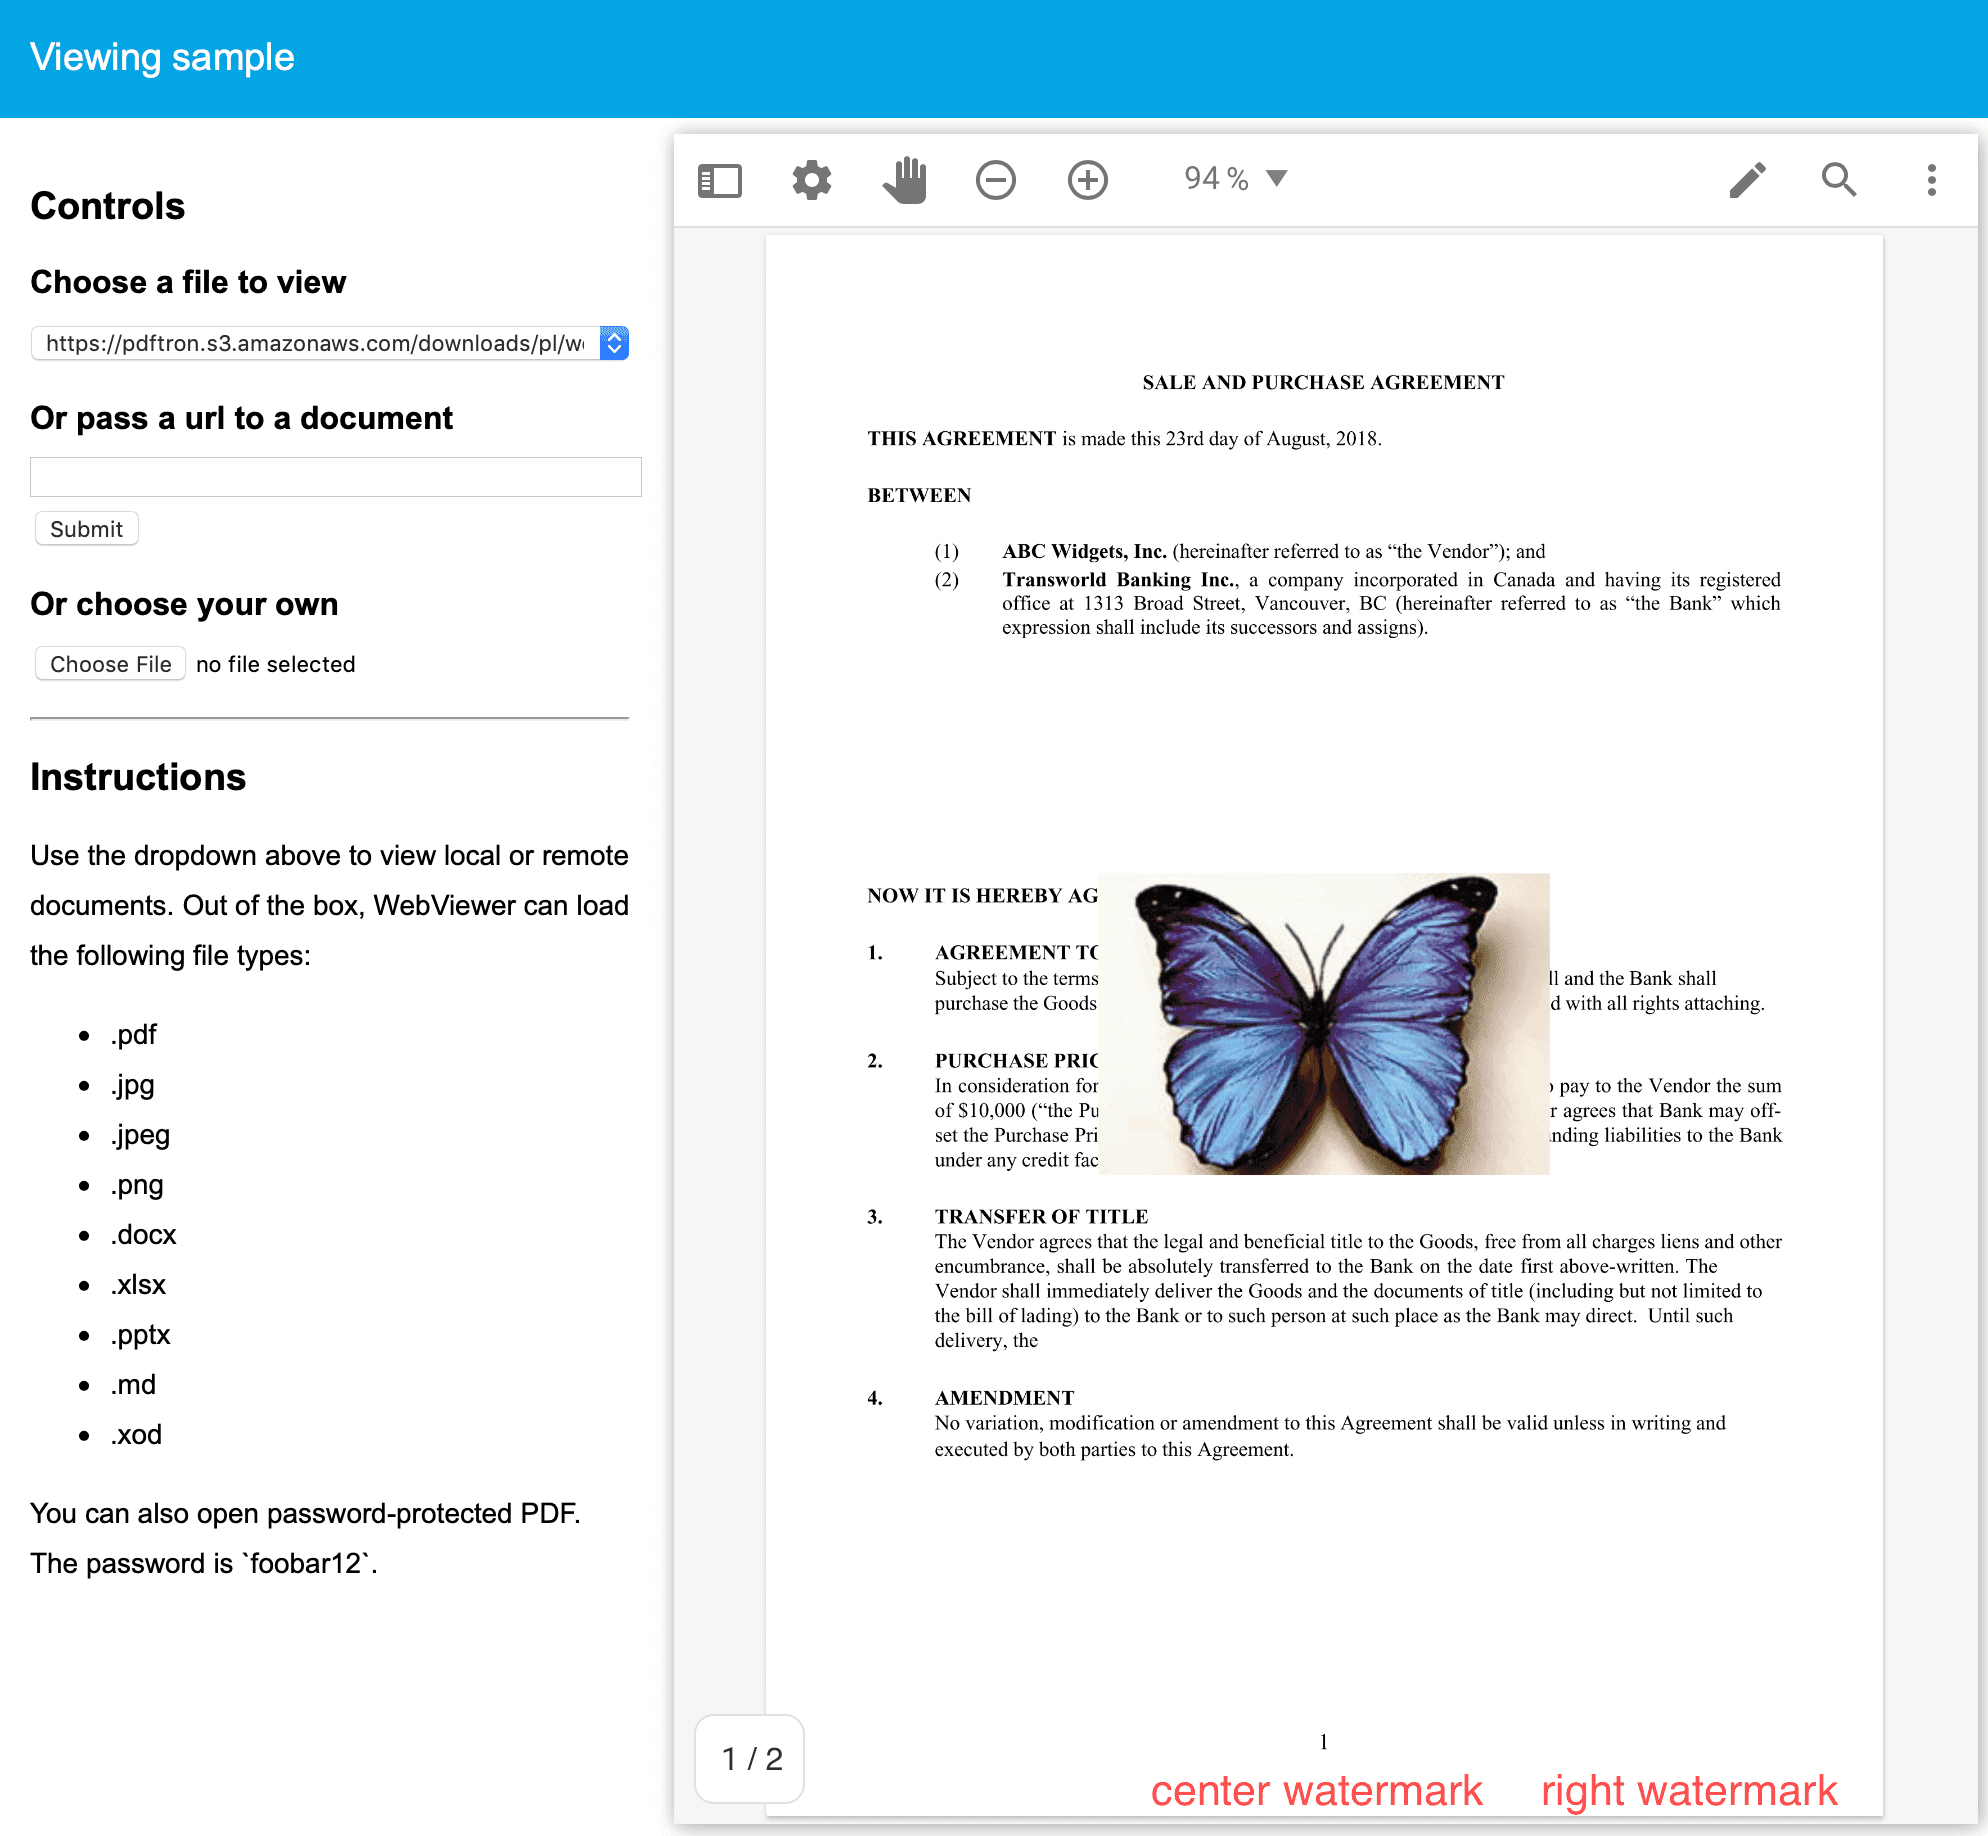This screenshot has height=1836, width=1988.
Task: Open the annotation pencil tools
Action: [1747, 181]
